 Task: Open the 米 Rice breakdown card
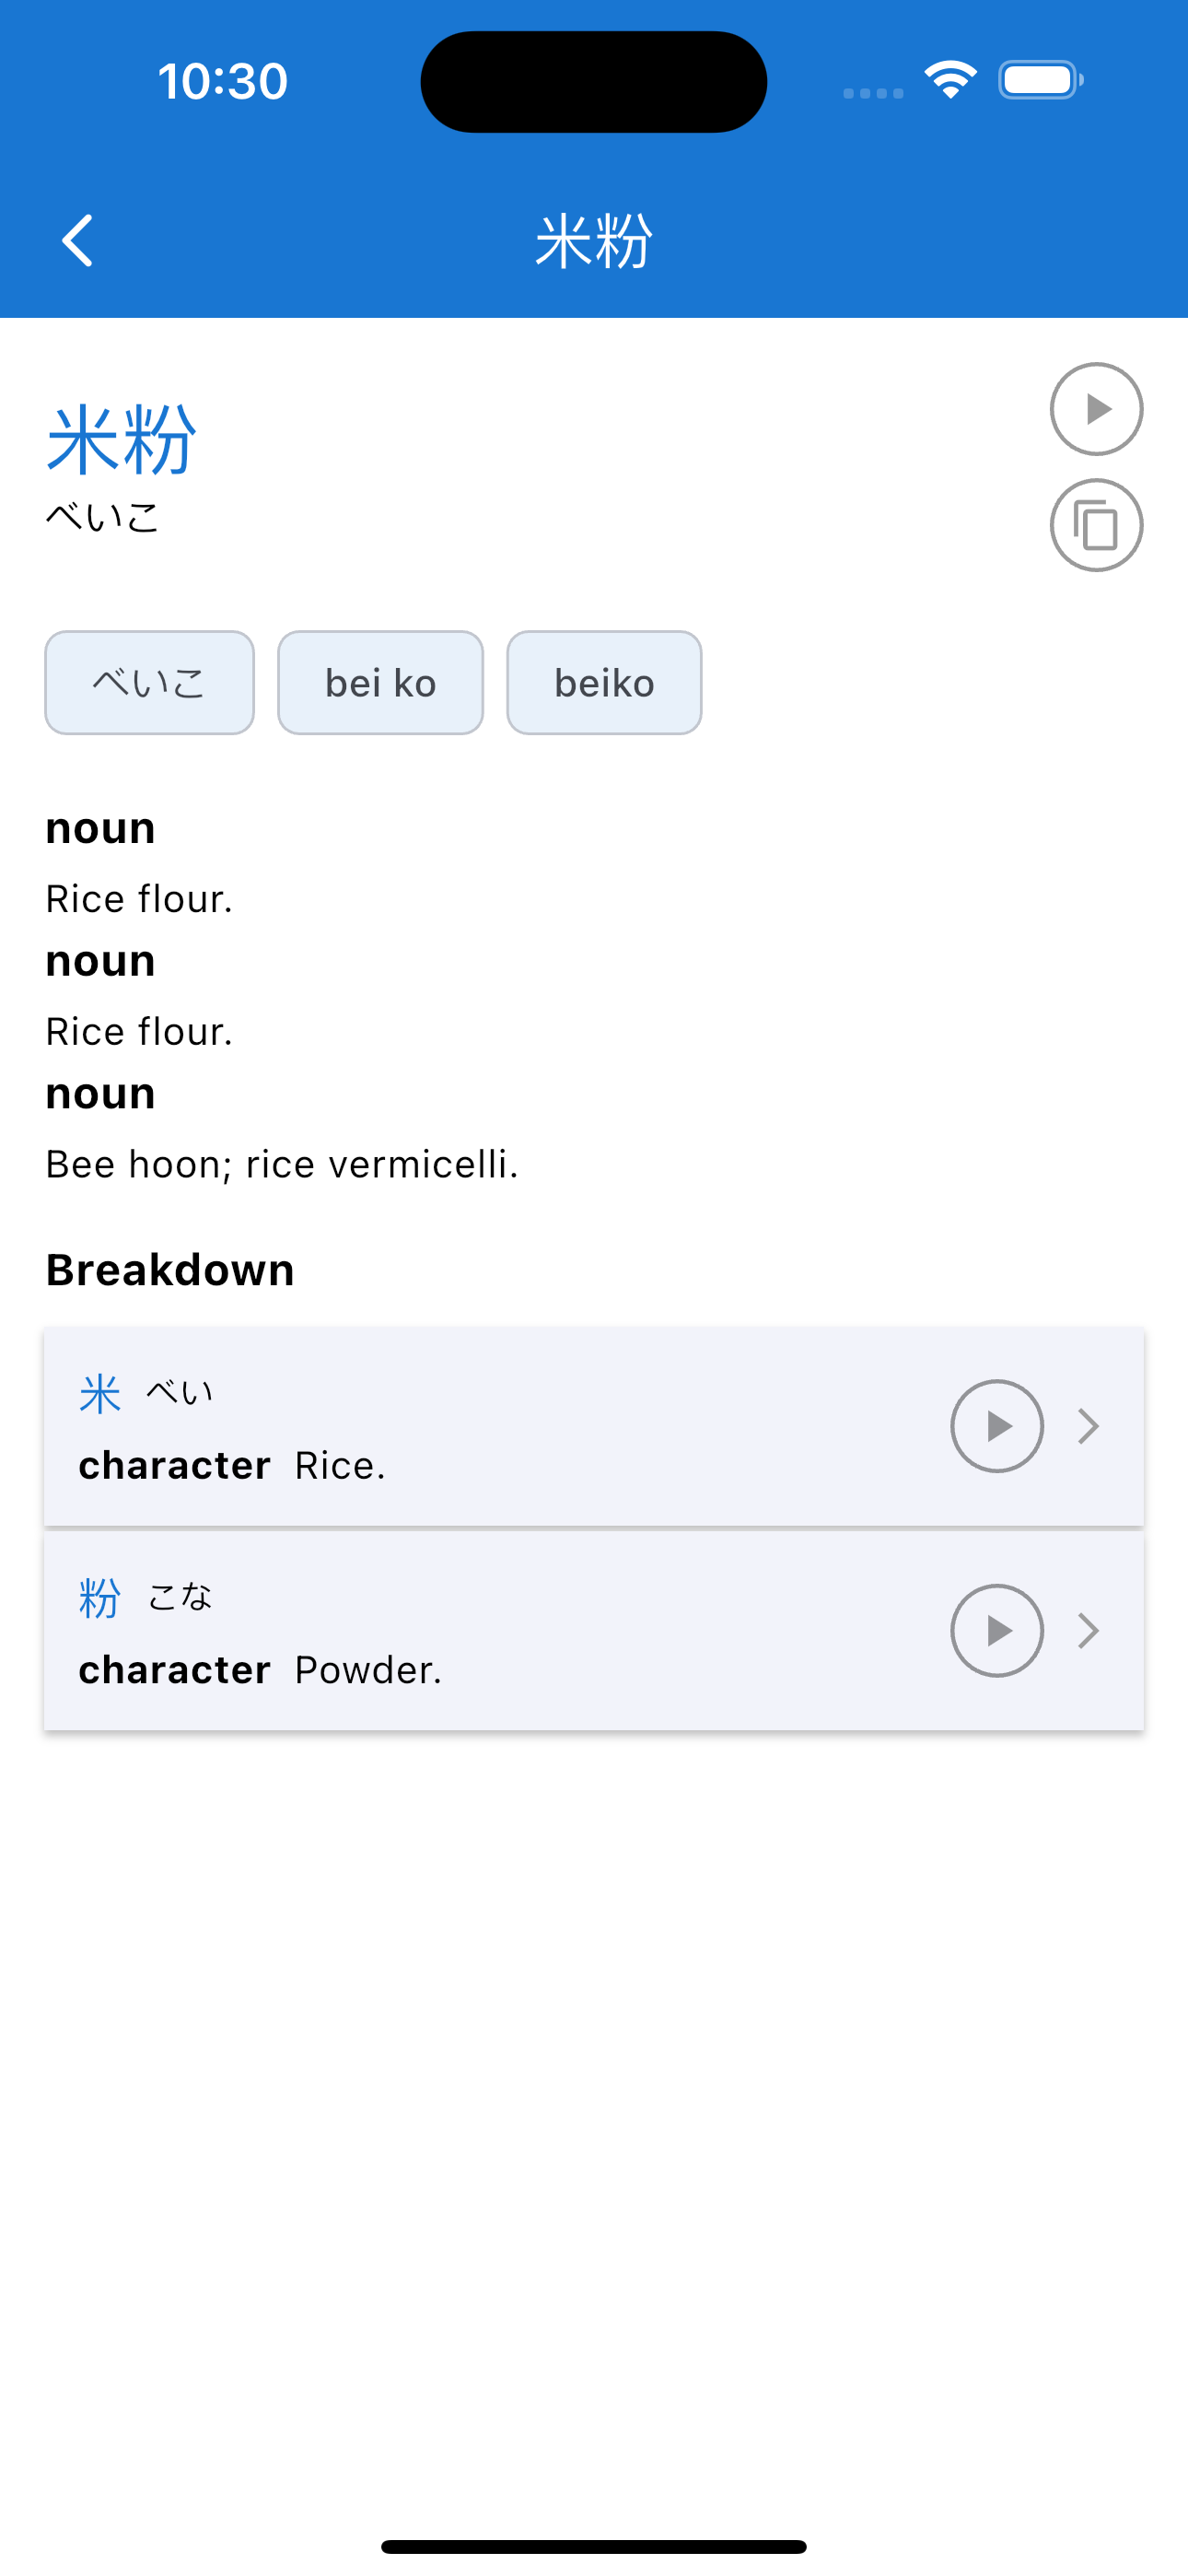tap(594, 1427)
